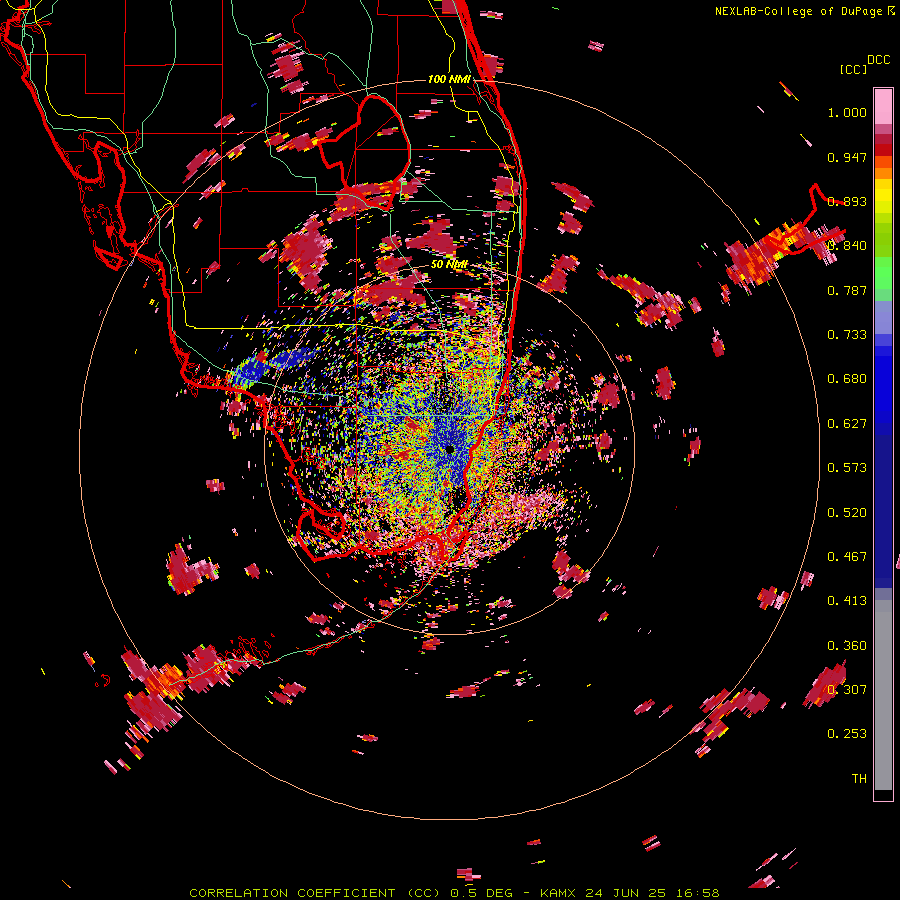The width and height of the screenshot is (900, 900).
Task: Select the 0.467 scale value
Action: pyautogui.click(x=847, y=557)
